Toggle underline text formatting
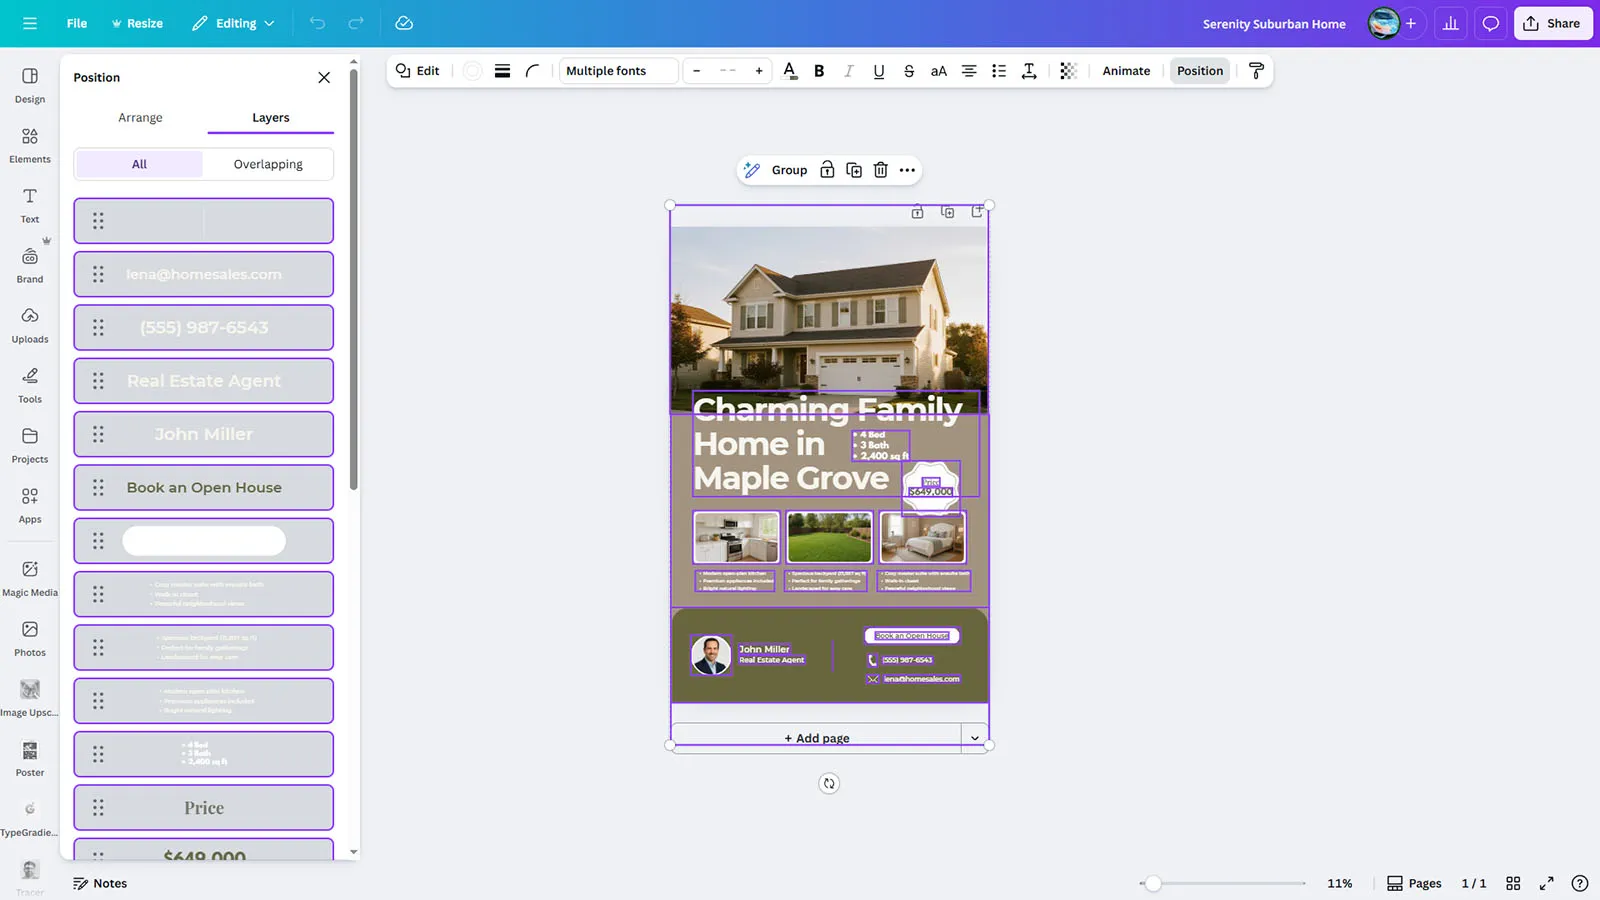The height and width of the screenshot is (900, 1600). (878, 71)
